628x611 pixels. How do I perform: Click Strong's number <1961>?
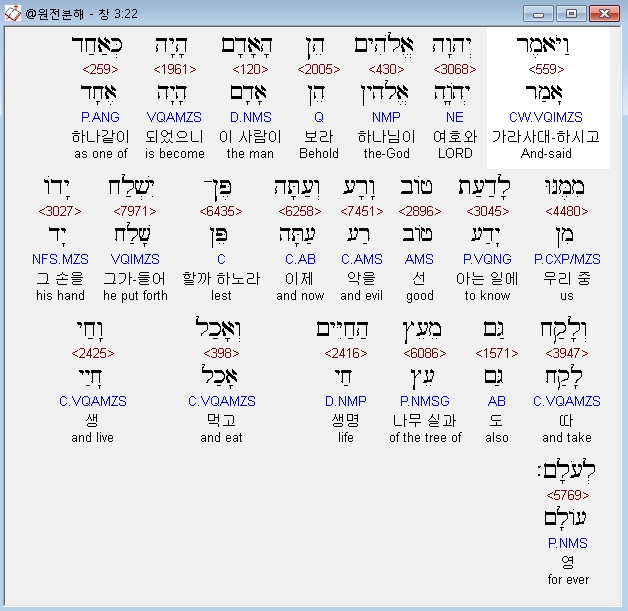175,69
